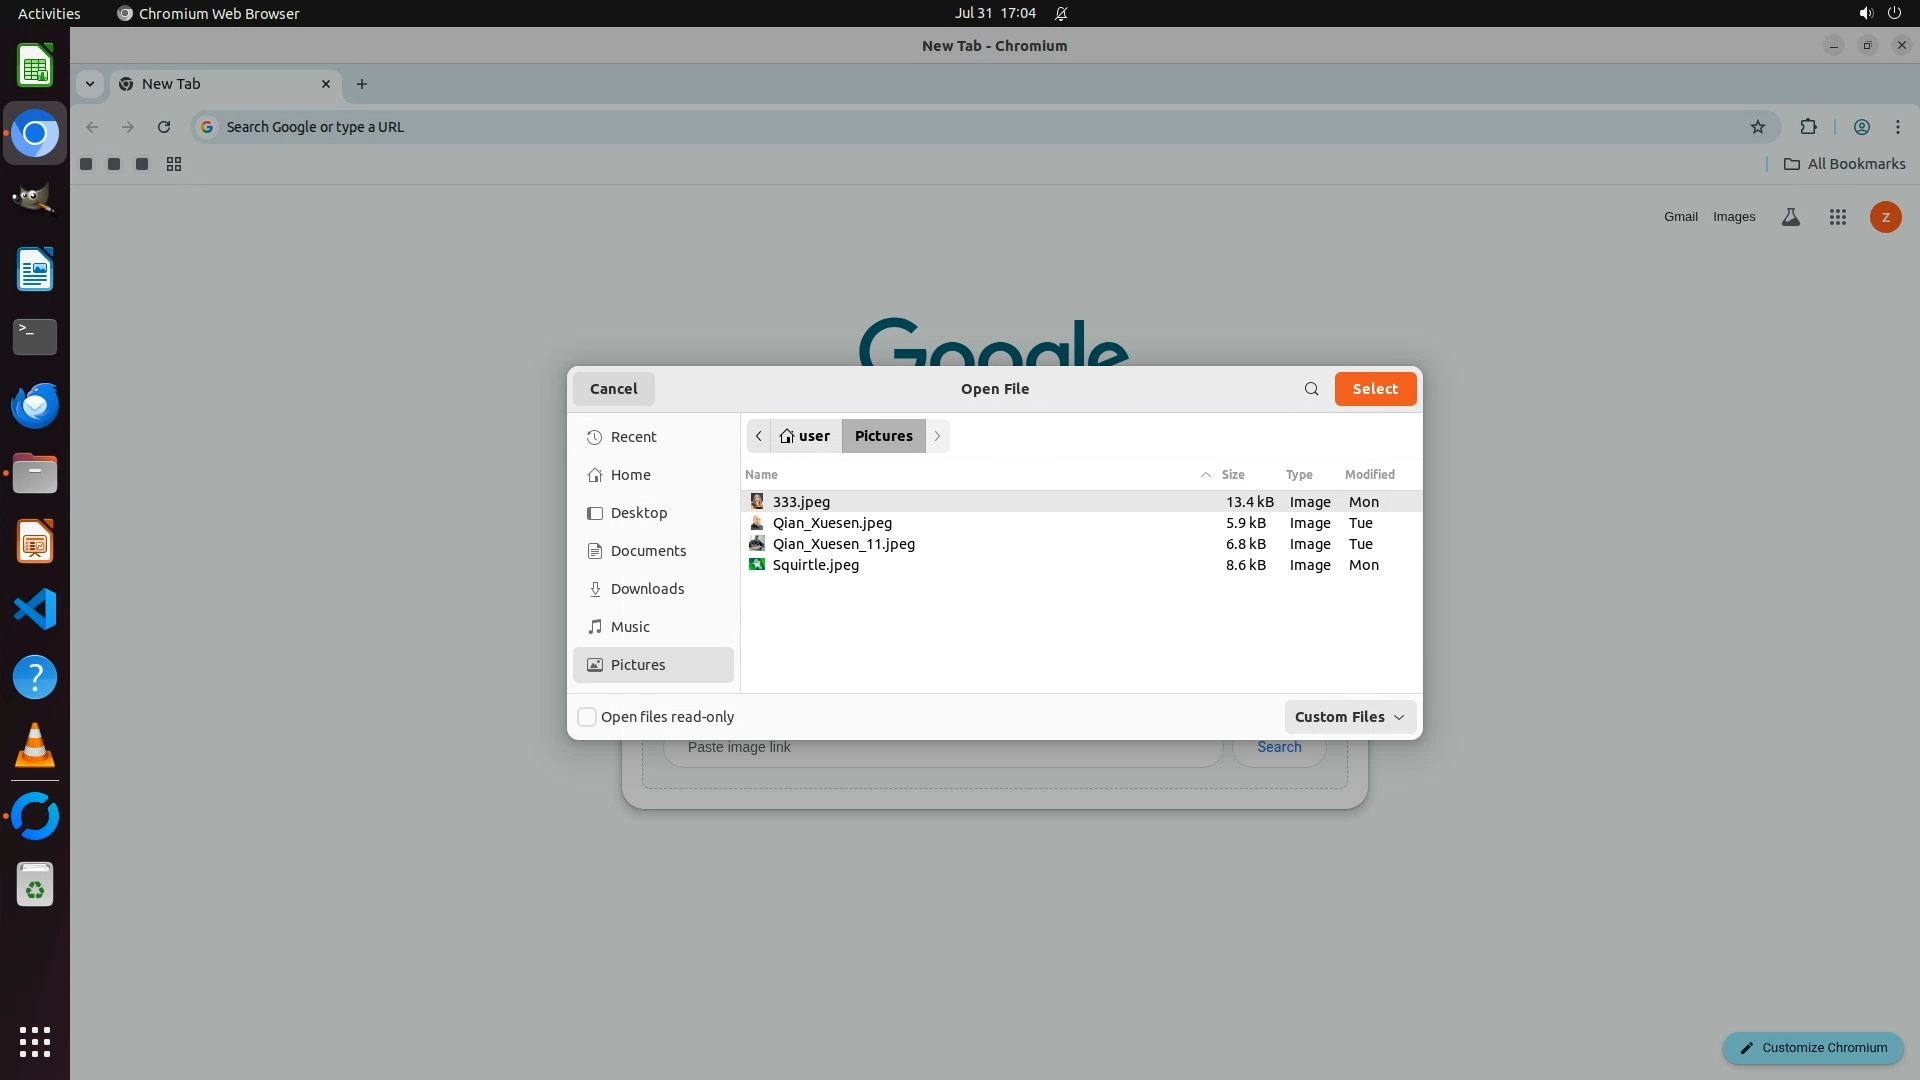Cancel the Open File dialog
The width and height of the screenshot is (1920, 1080).
click(613, 389)
